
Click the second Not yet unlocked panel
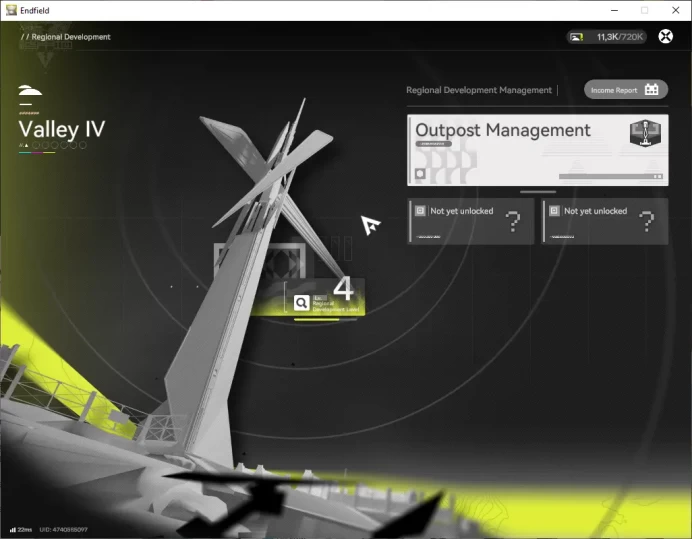[605, 221]
